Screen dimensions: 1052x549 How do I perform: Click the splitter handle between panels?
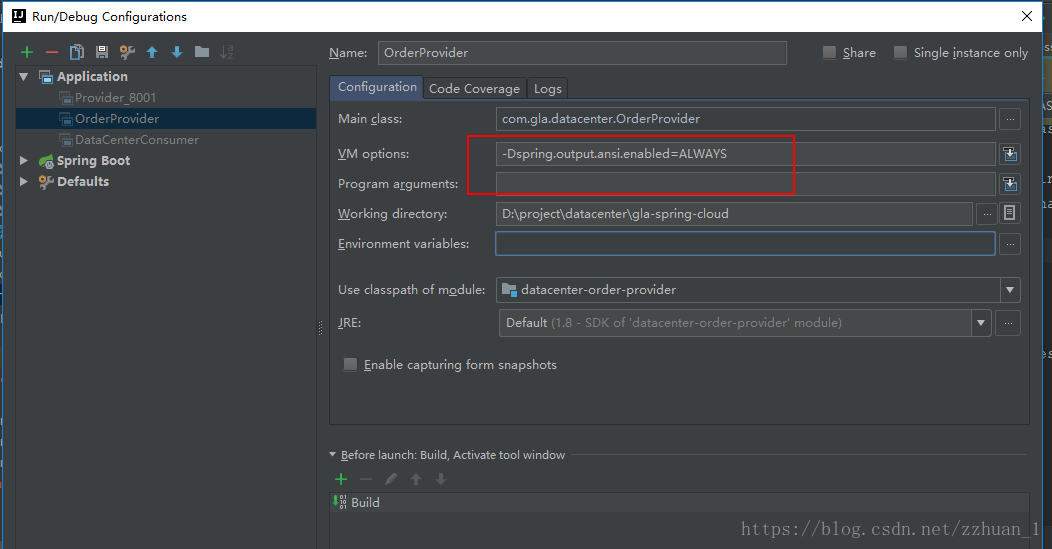click(320, 328)
